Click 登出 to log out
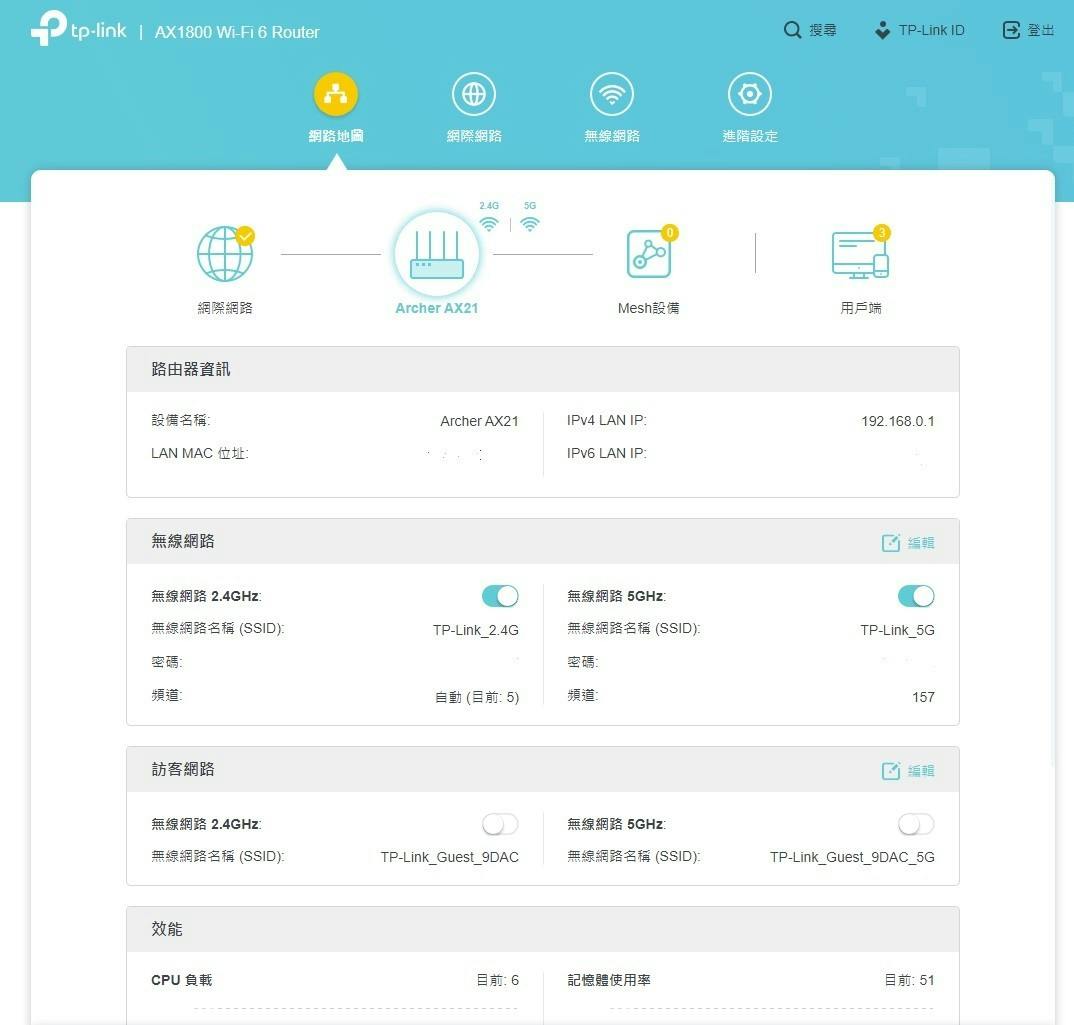Viewport: 1074px width, 1025px height. (1028, 30)
